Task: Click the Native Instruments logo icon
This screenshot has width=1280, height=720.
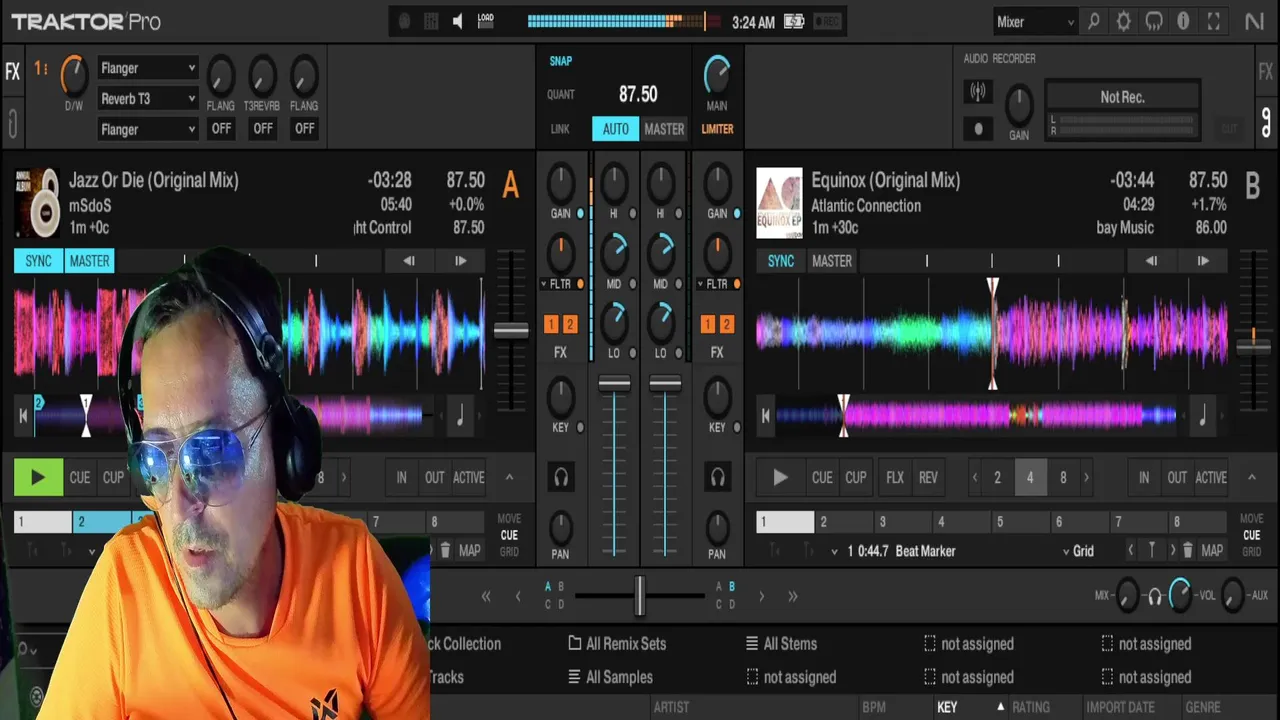Action: click(1254, 21)
